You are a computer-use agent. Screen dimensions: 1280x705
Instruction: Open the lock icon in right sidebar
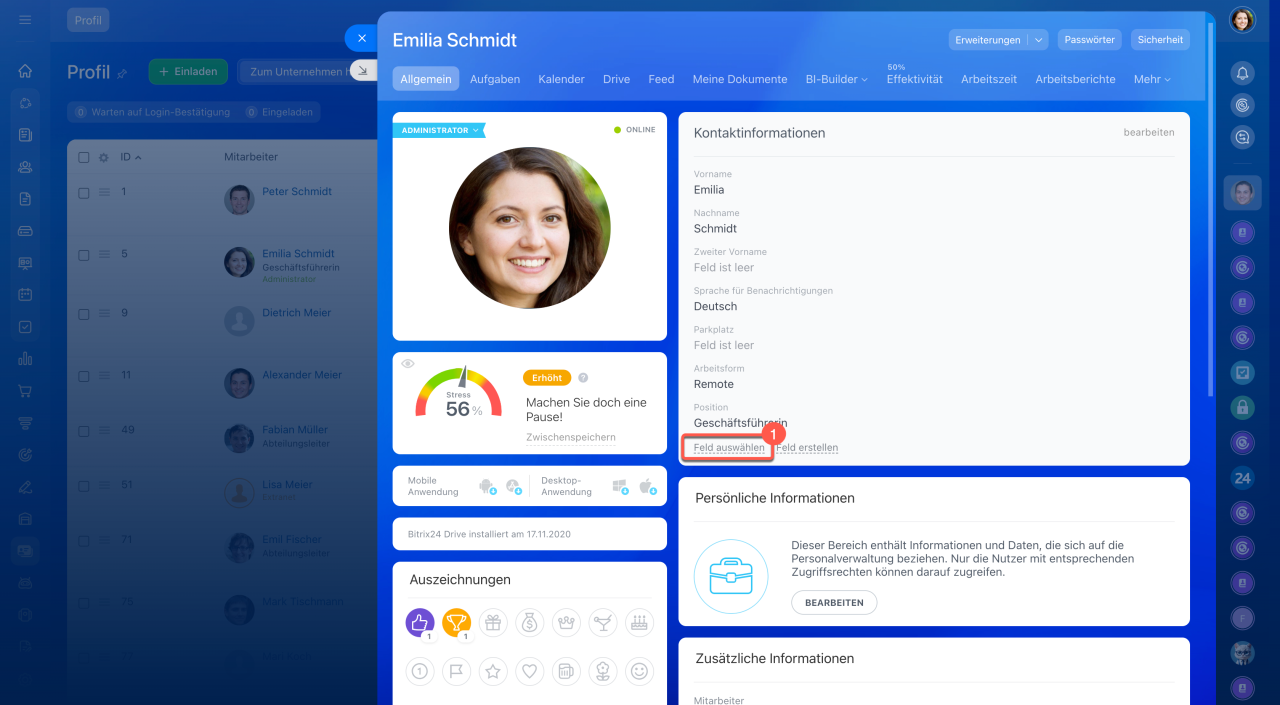coord(1242,407)
